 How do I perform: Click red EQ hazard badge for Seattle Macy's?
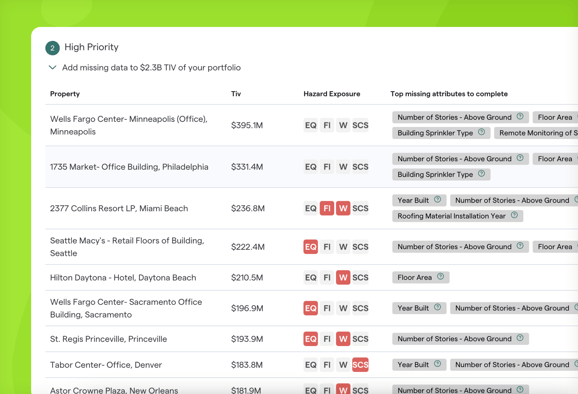[310, 247]
